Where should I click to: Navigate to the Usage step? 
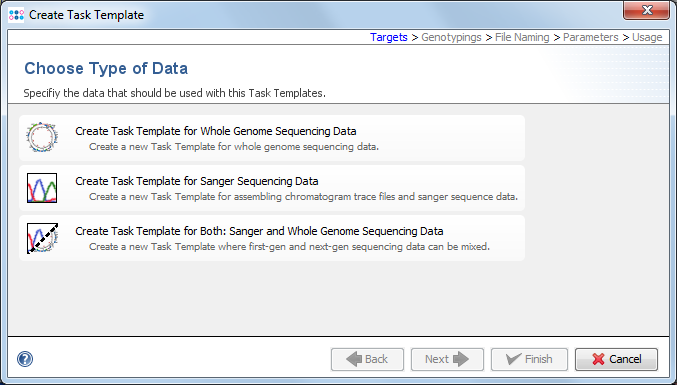[647, 37]
